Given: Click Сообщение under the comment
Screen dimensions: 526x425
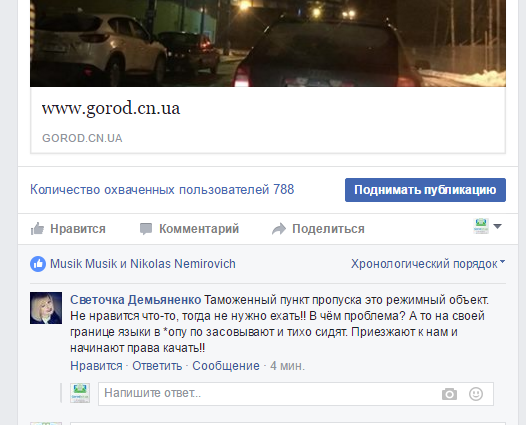Looking at the screenshot, I should 226,366.
